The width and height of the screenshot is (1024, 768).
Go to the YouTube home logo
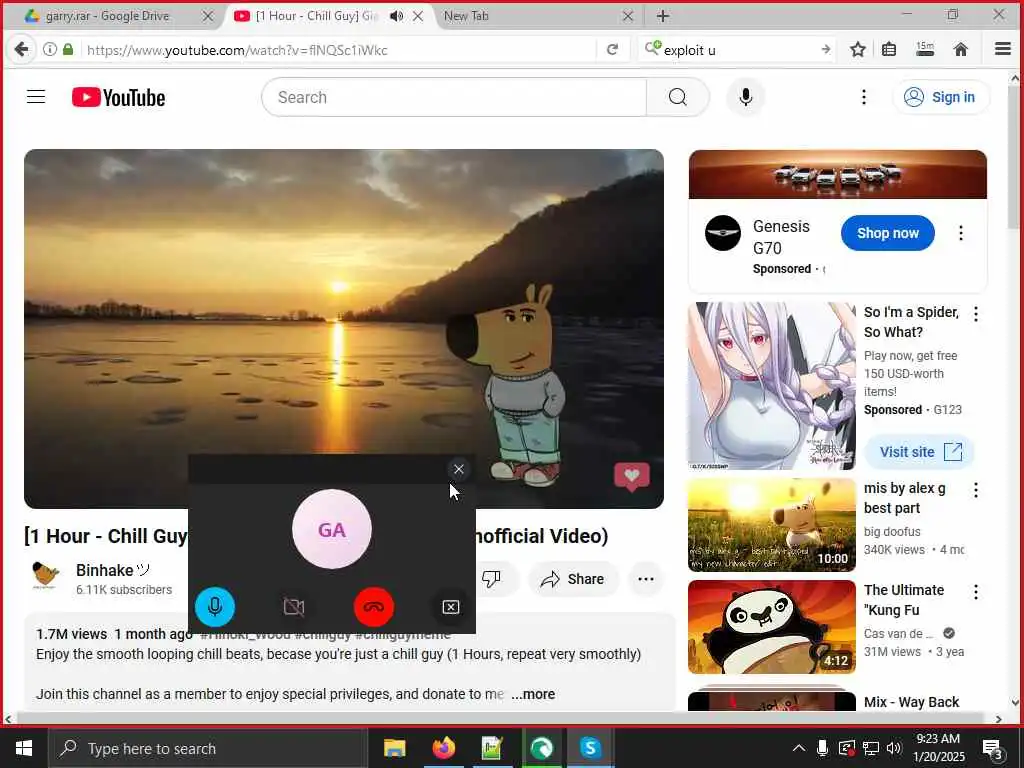pyautogui.click(x=118, y=97)
